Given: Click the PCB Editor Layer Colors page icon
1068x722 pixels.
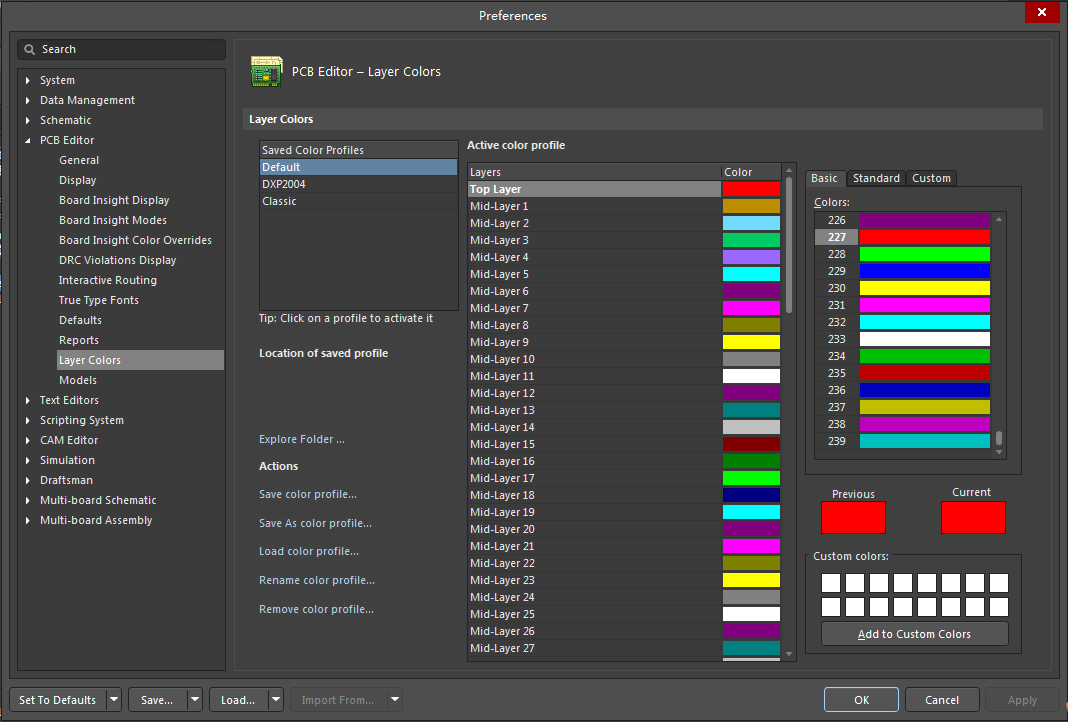Looking at the screenshot, I should pos(266,71).
